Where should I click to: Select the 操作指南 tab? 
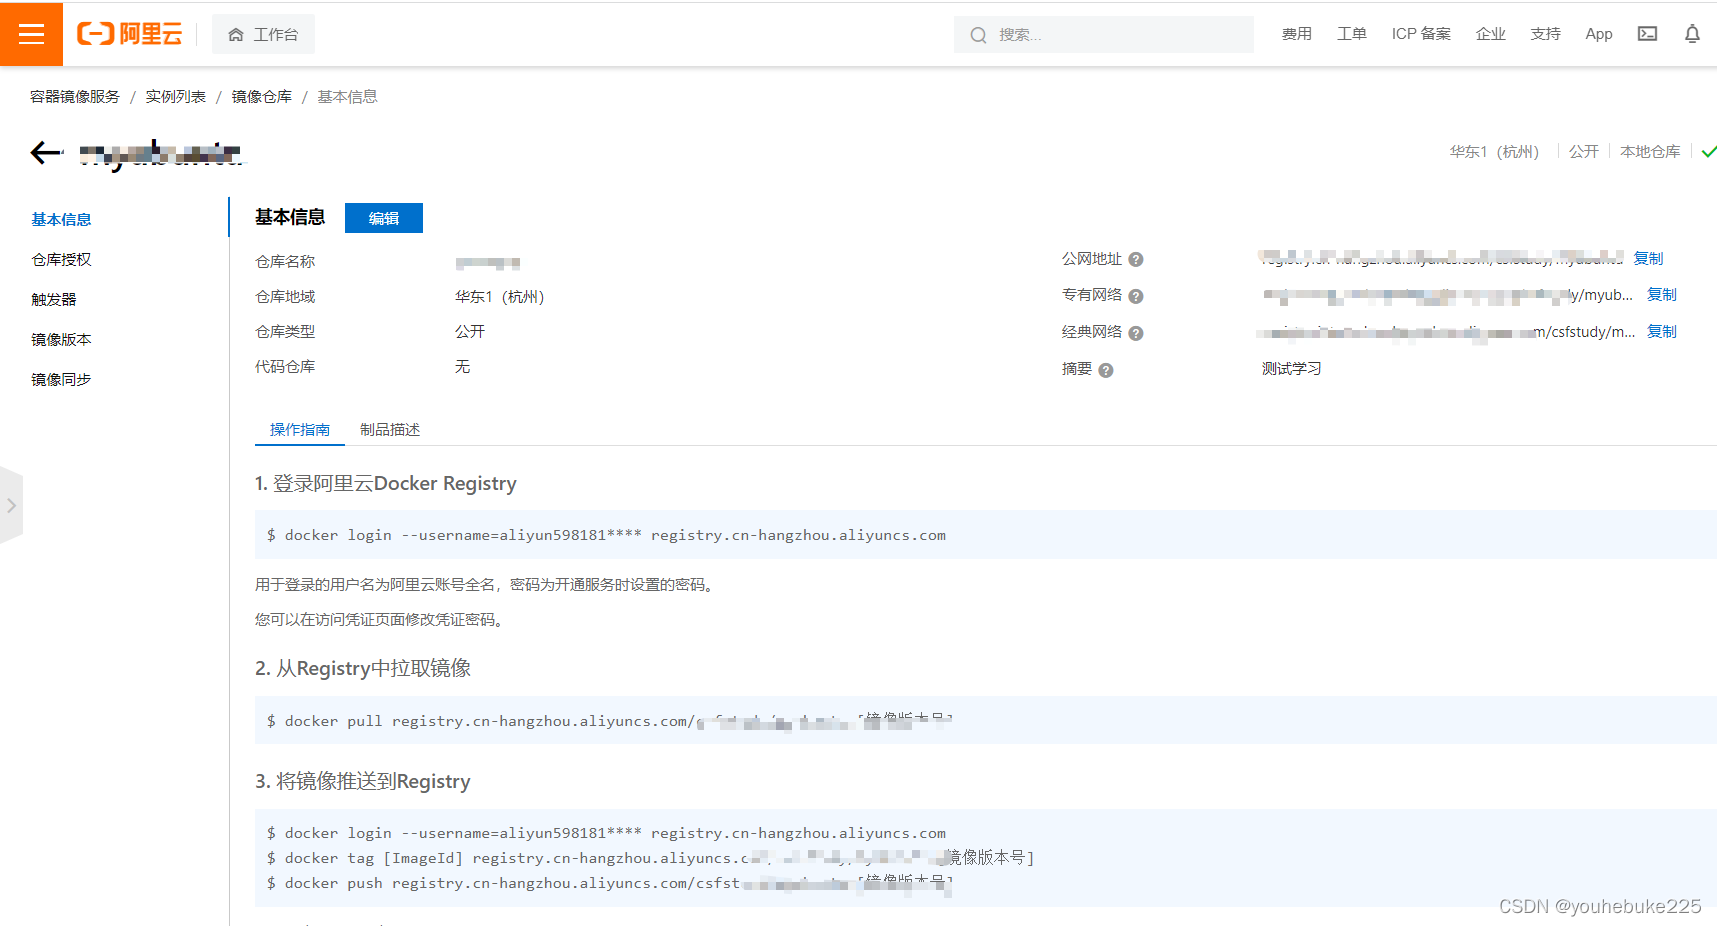click(300, 430)
